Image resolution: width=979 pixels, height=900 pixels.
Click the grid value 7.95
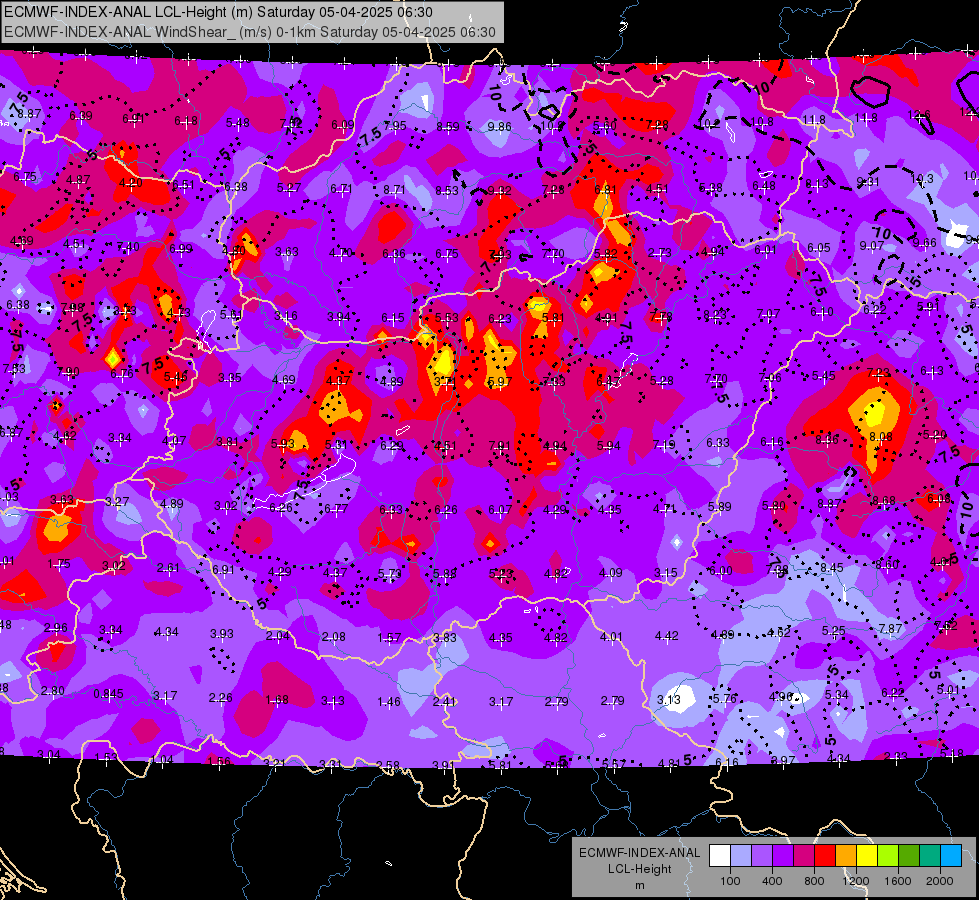tap(395, 126)
